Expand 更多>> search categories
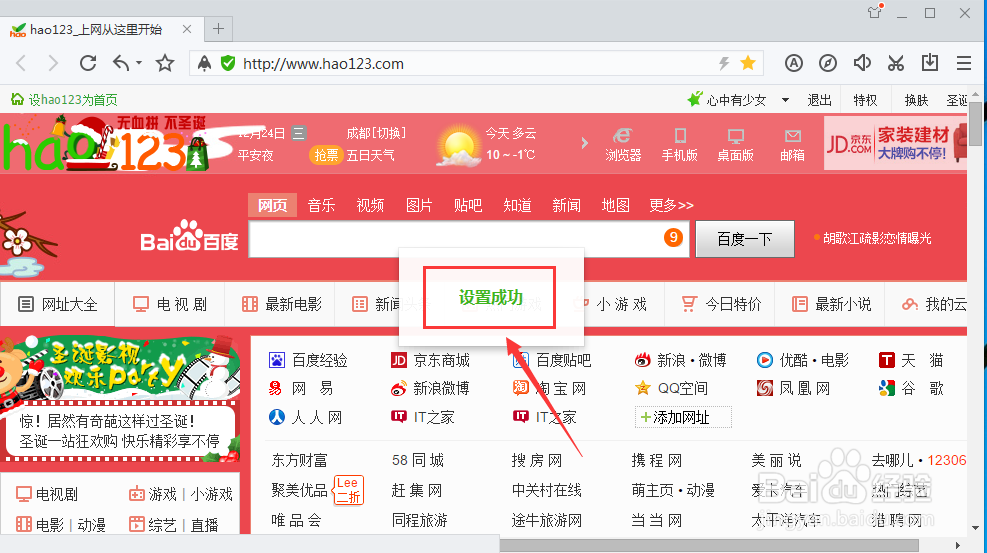The image size is (987, 553). [x=671, y=205]
